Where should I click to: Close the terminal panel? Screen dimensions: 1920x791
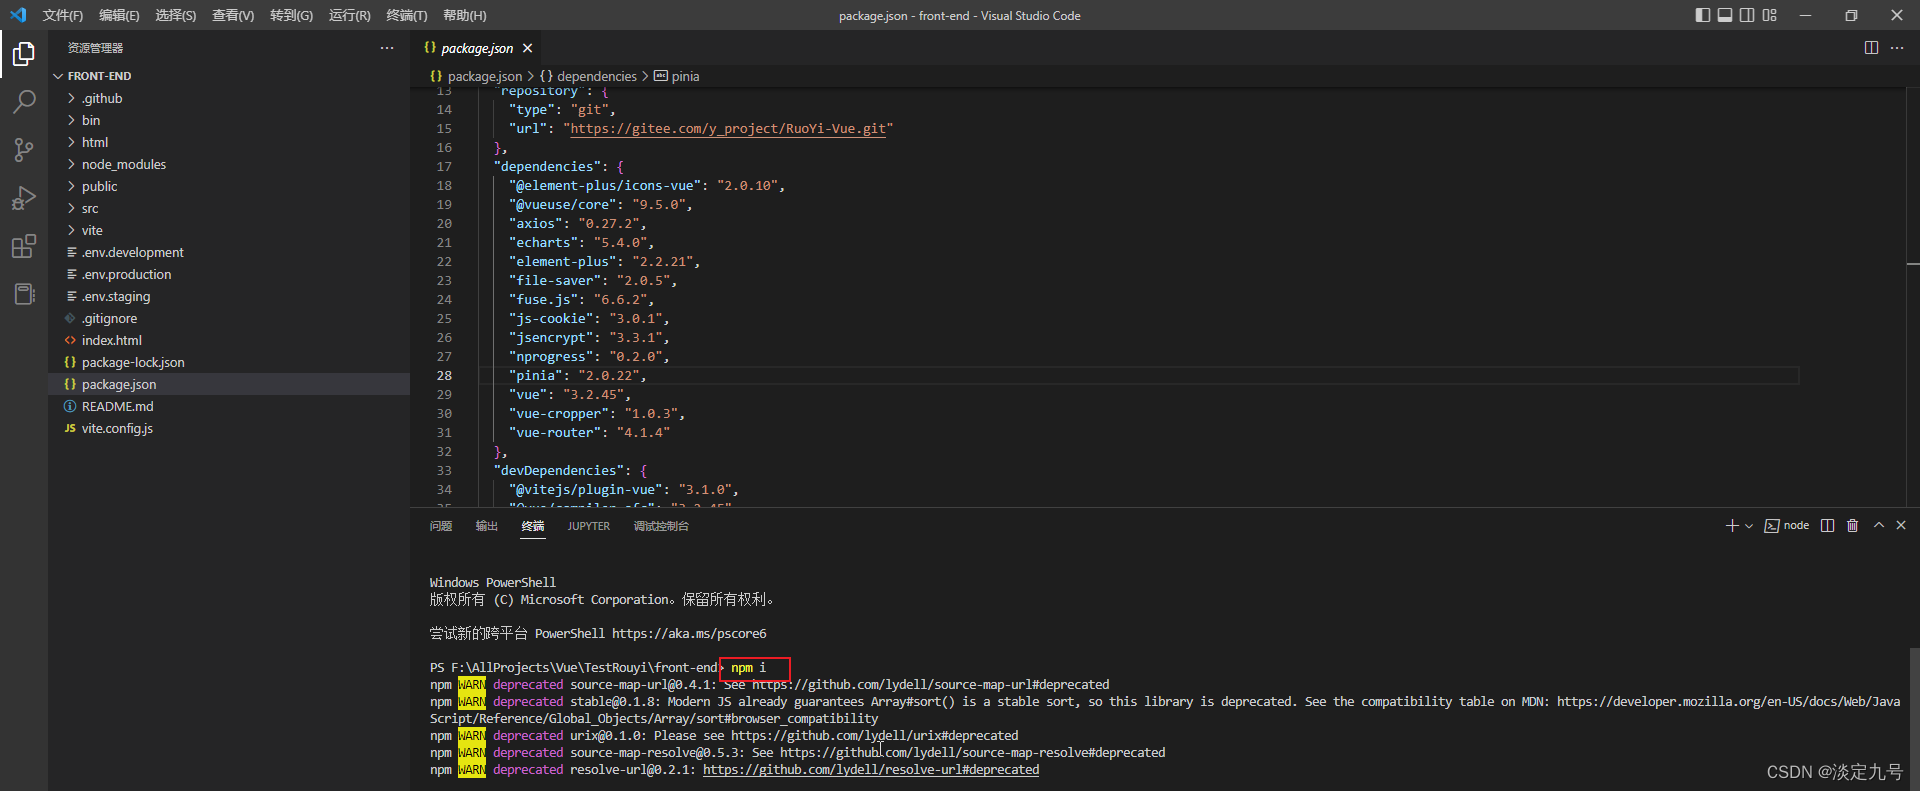click(1901, 525)
